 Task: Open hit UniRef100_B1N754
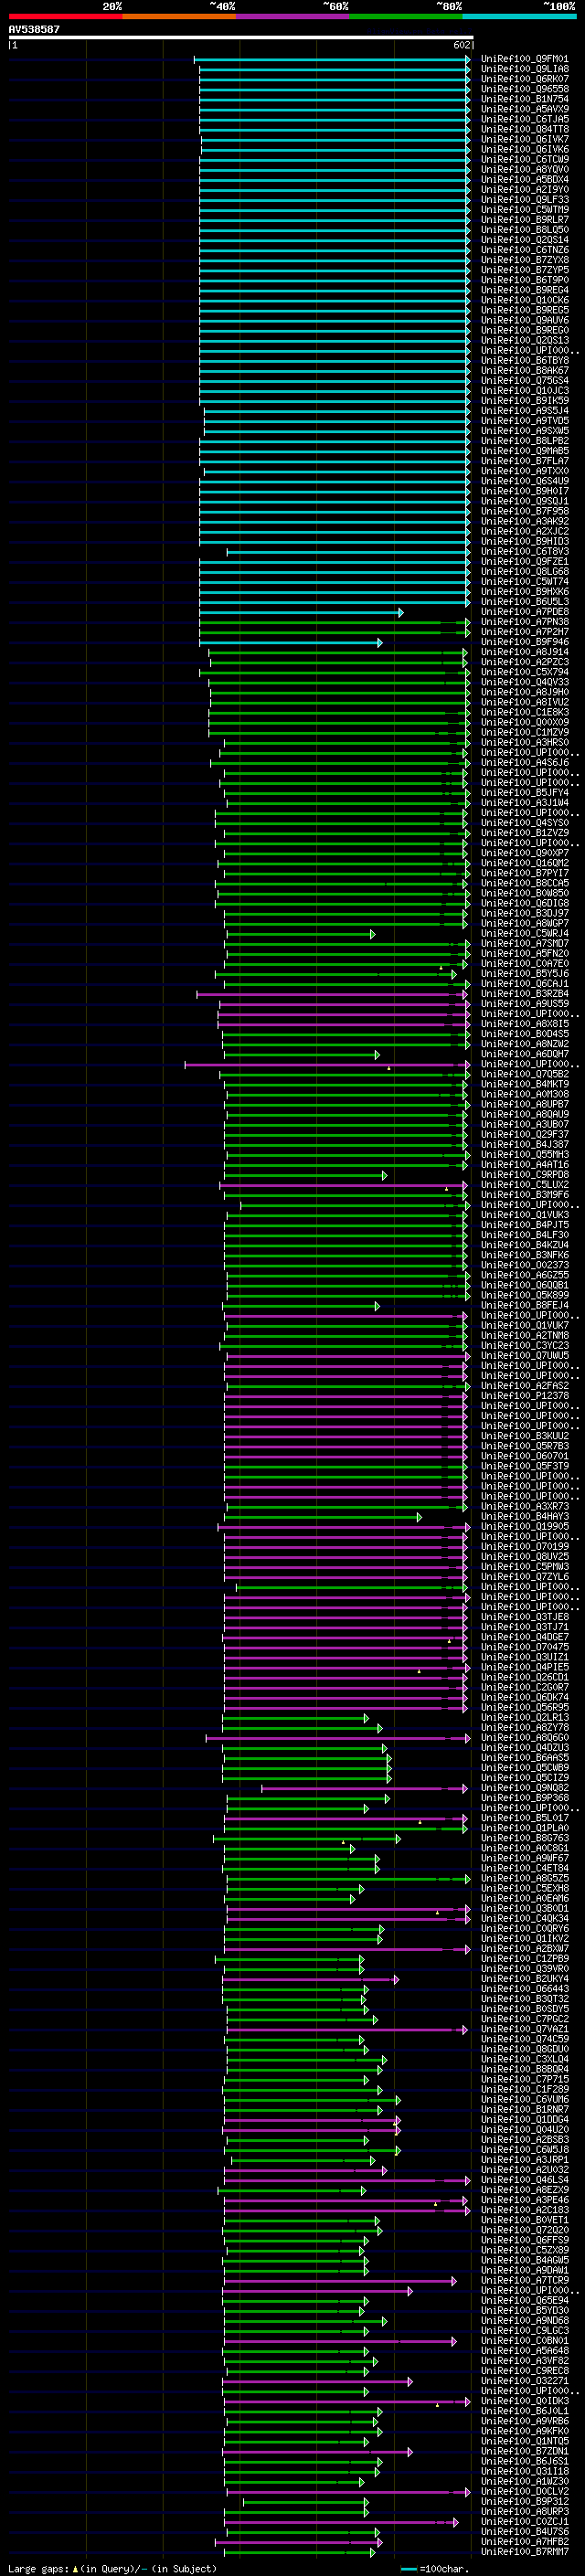tap(524, 99)
